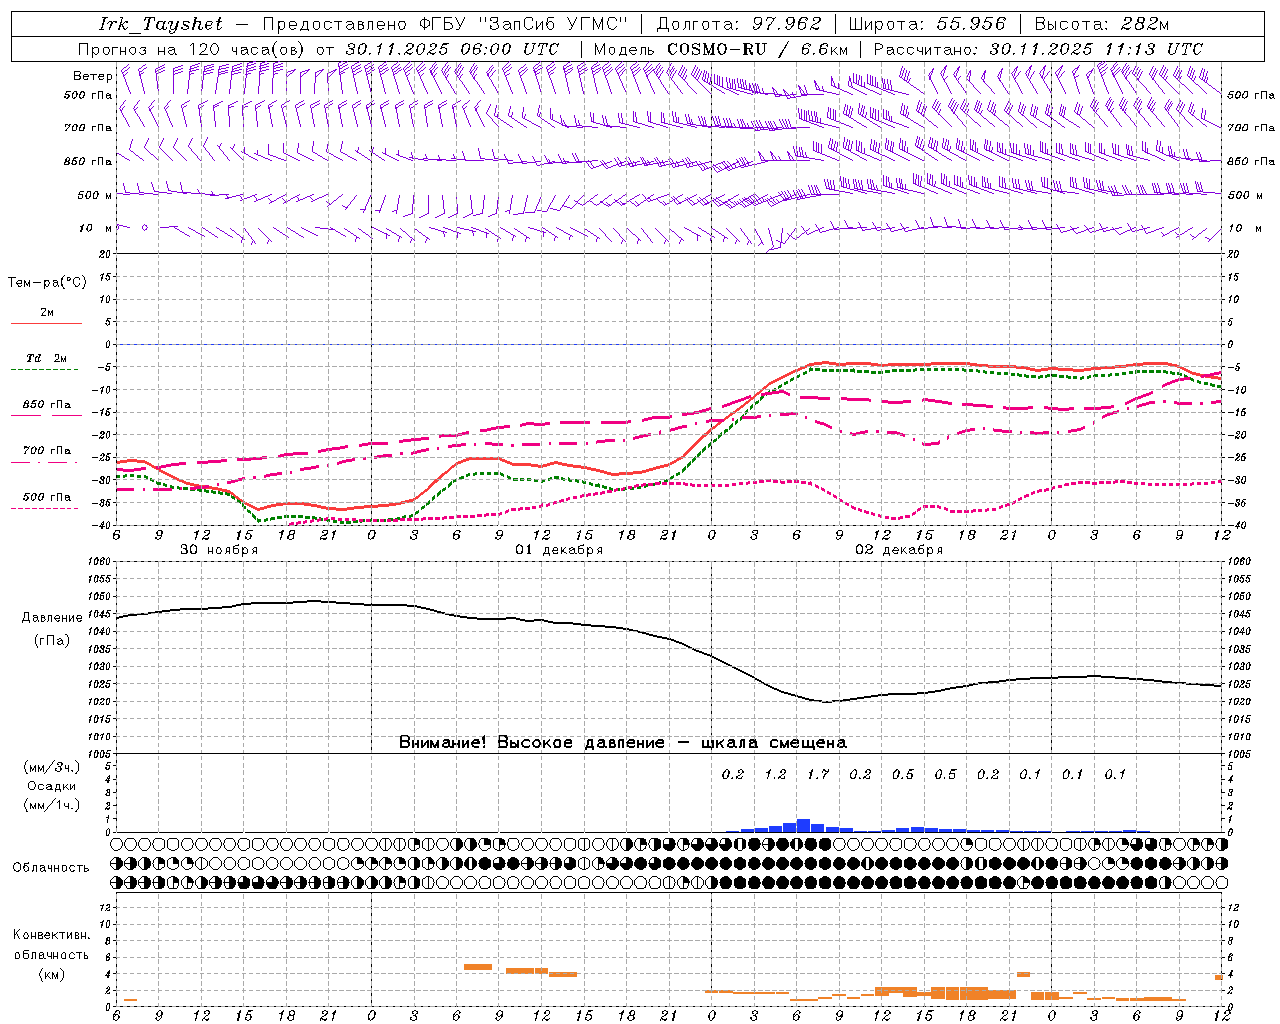Click the forecast start time 30.11.2025 06:00 UTC
This screenshot has width=1280, height=1024.
point(452,49)
